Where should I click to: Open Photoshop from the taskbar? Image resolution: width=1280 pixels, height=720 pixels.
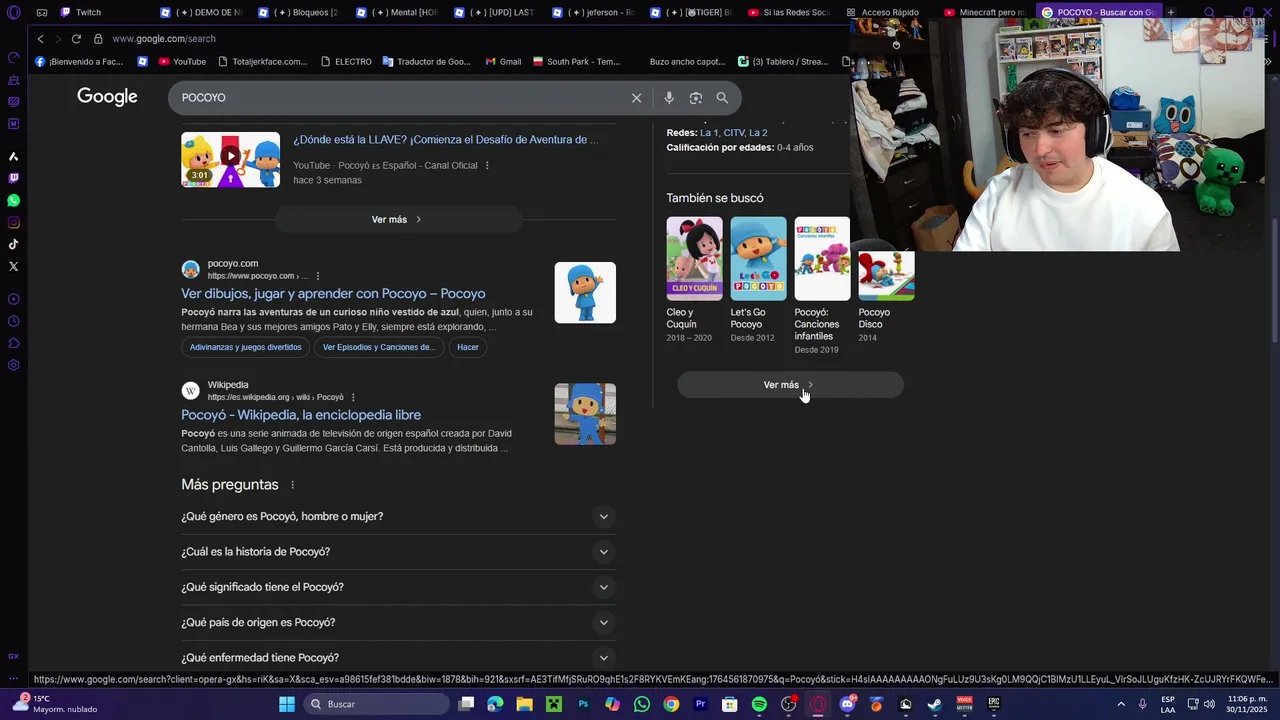[583, 704]
